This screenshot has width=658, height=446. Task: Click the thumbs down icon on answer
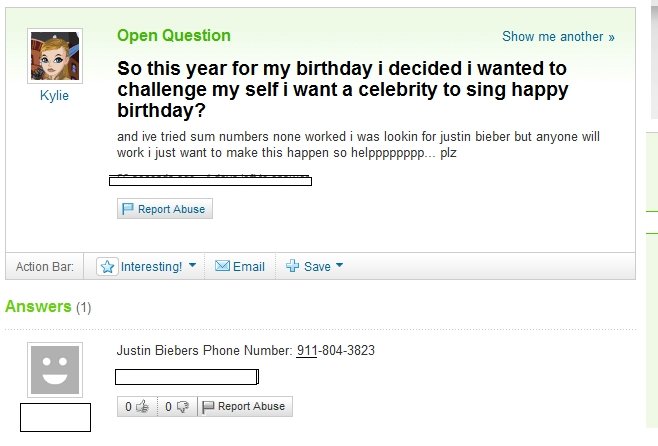point(183,406)
